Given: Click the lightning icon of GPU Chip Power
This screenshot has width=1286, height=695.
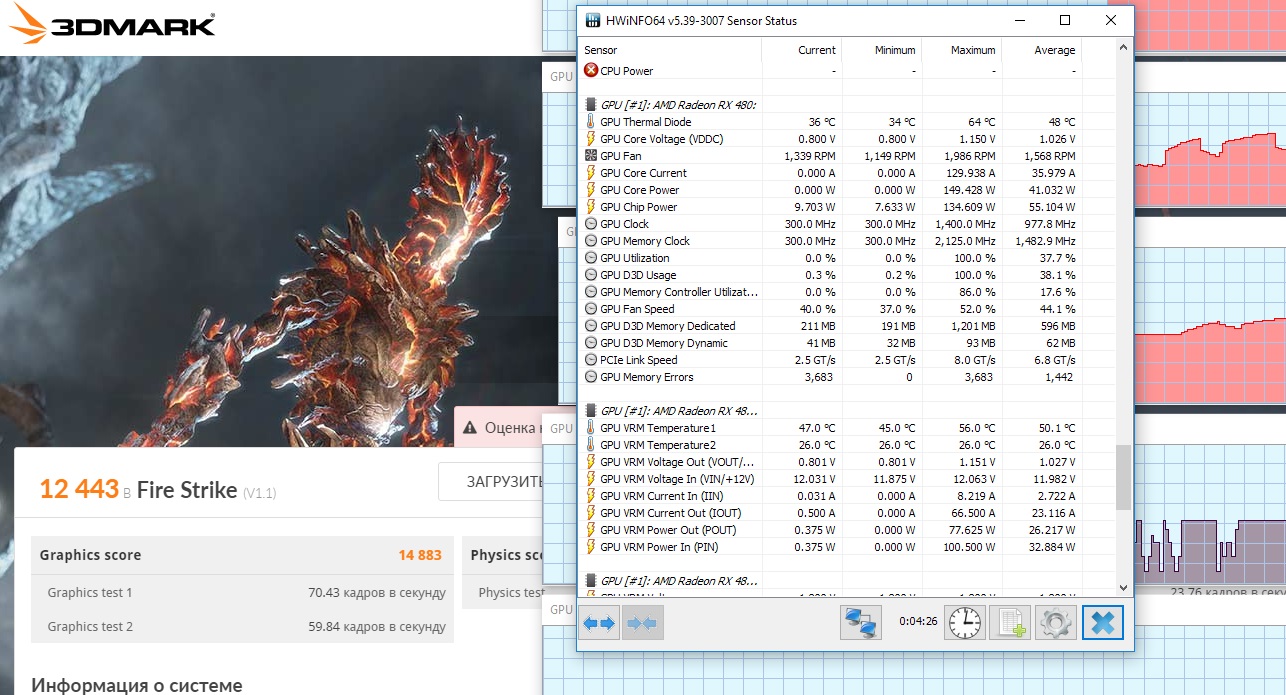Looking at the screenshot, I should click(x=591, y=207).
